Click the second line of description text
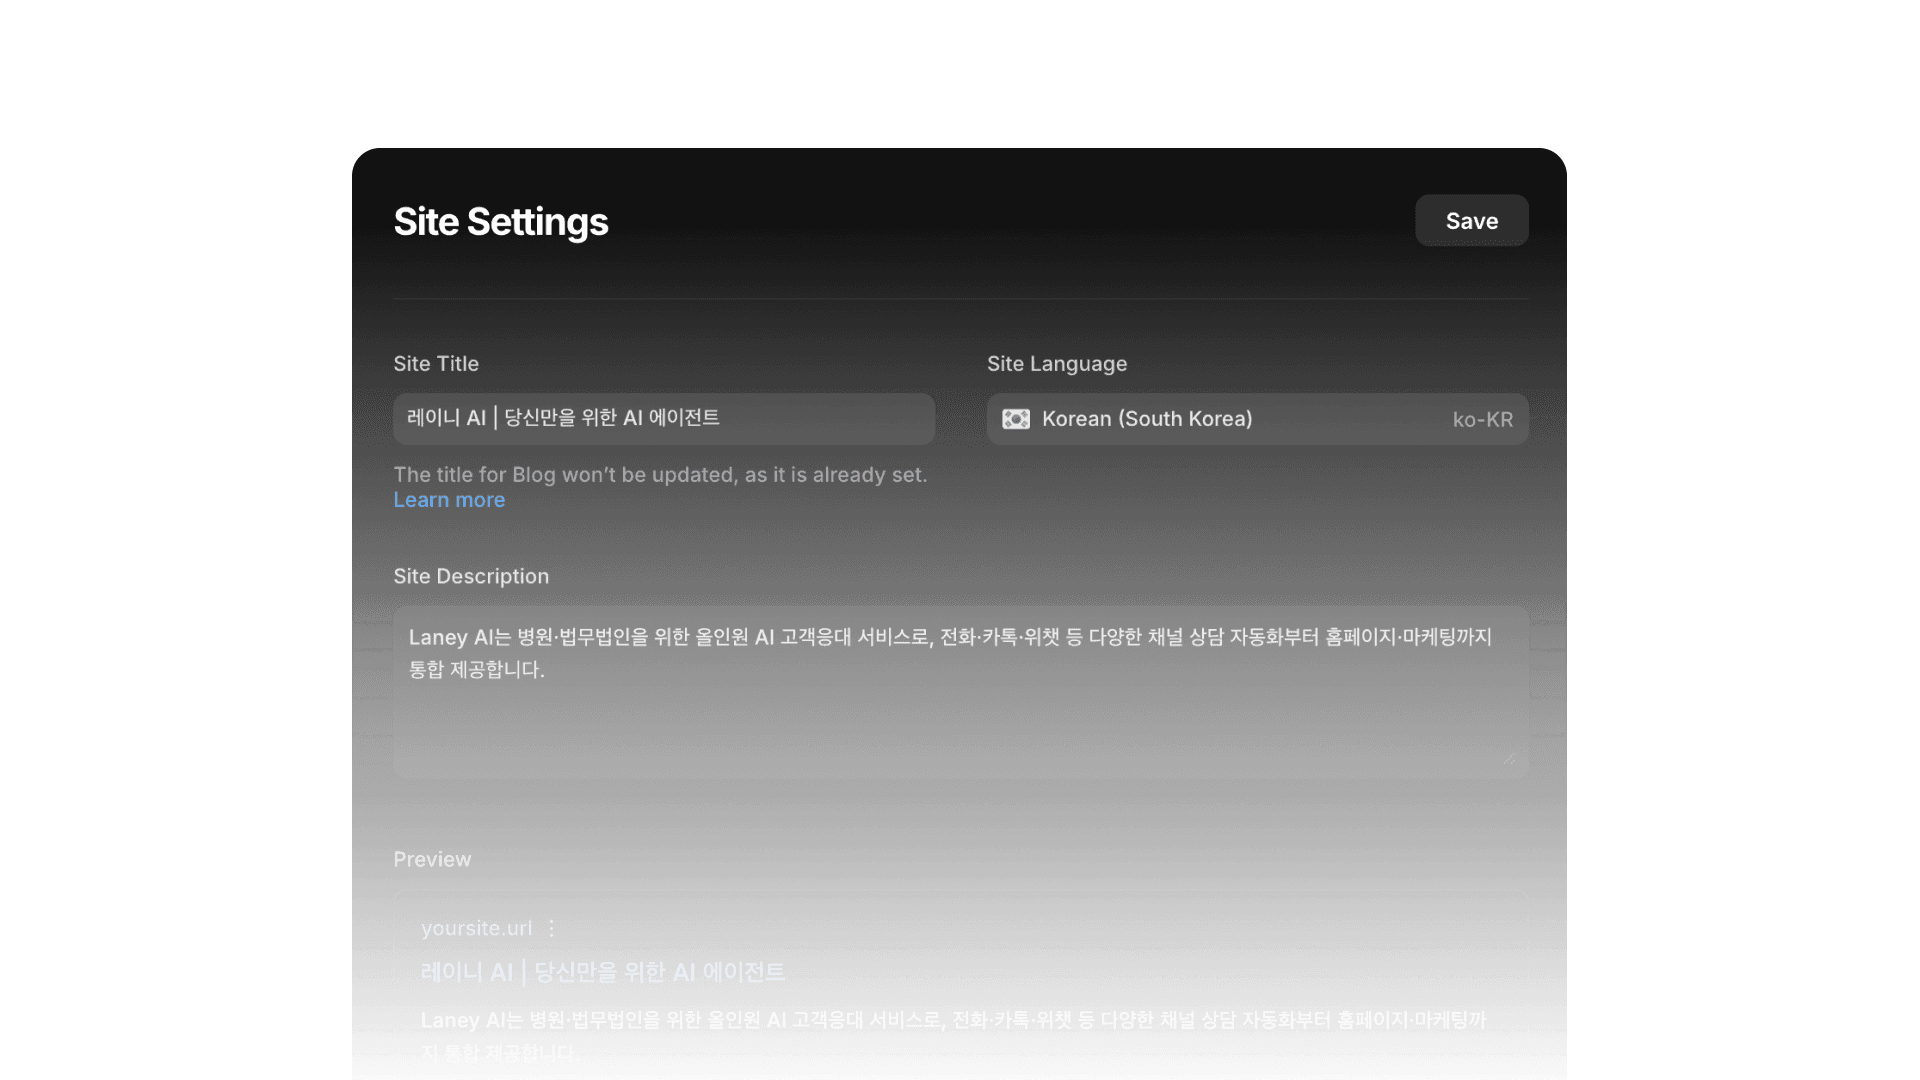 click(x=476, y=670)
